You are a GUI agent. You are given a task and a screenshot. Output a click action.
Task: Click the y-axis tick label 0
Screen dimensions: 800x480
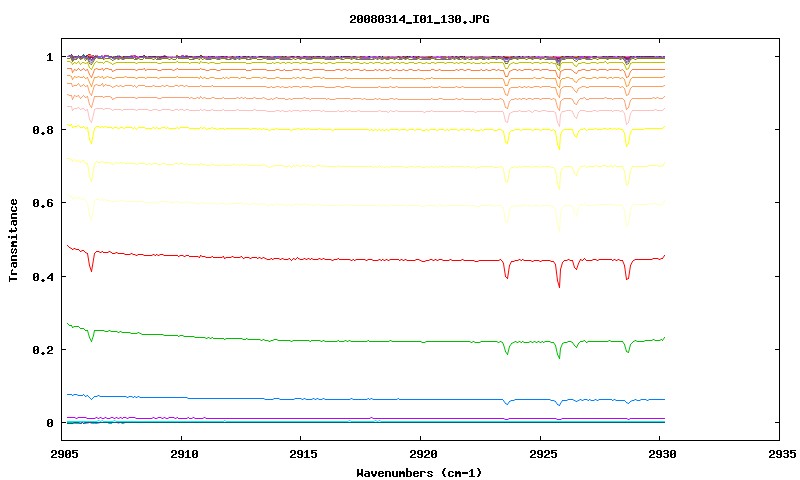click(49, 423)
